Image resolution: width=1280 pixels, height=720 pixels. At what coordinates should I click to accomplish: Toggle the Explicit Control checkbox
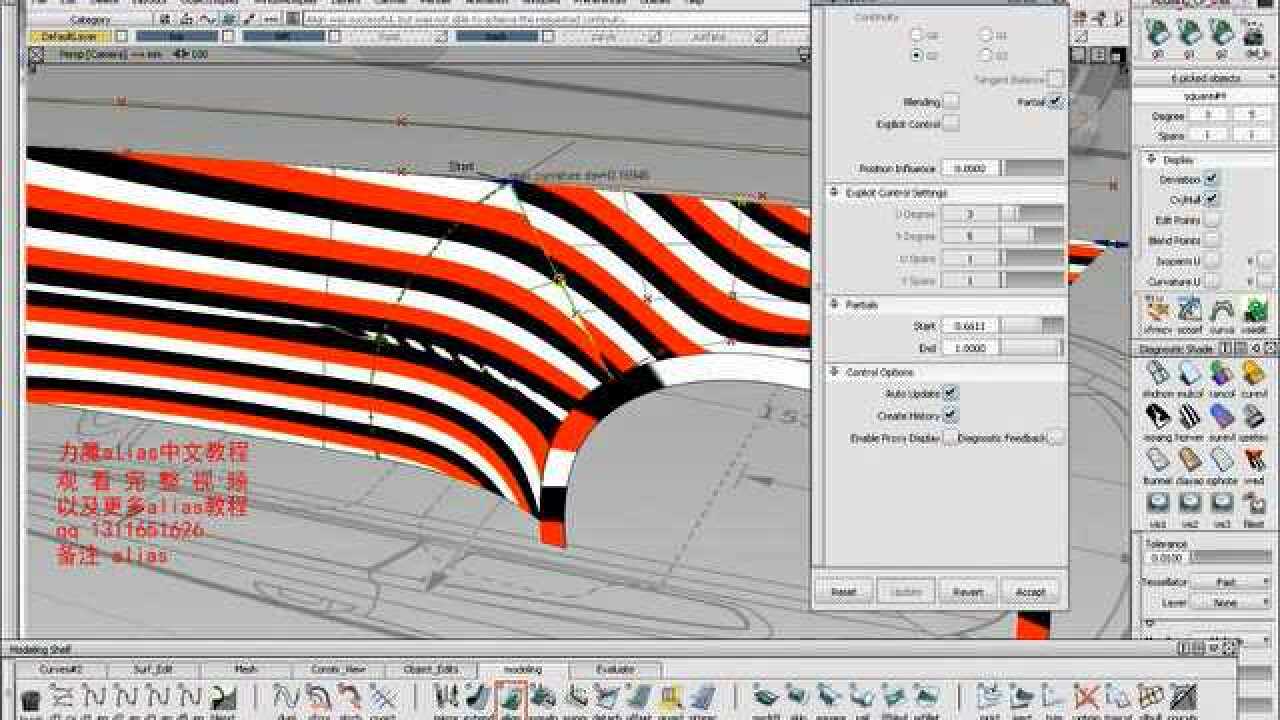pyautogui.click(x=951, y=124)
